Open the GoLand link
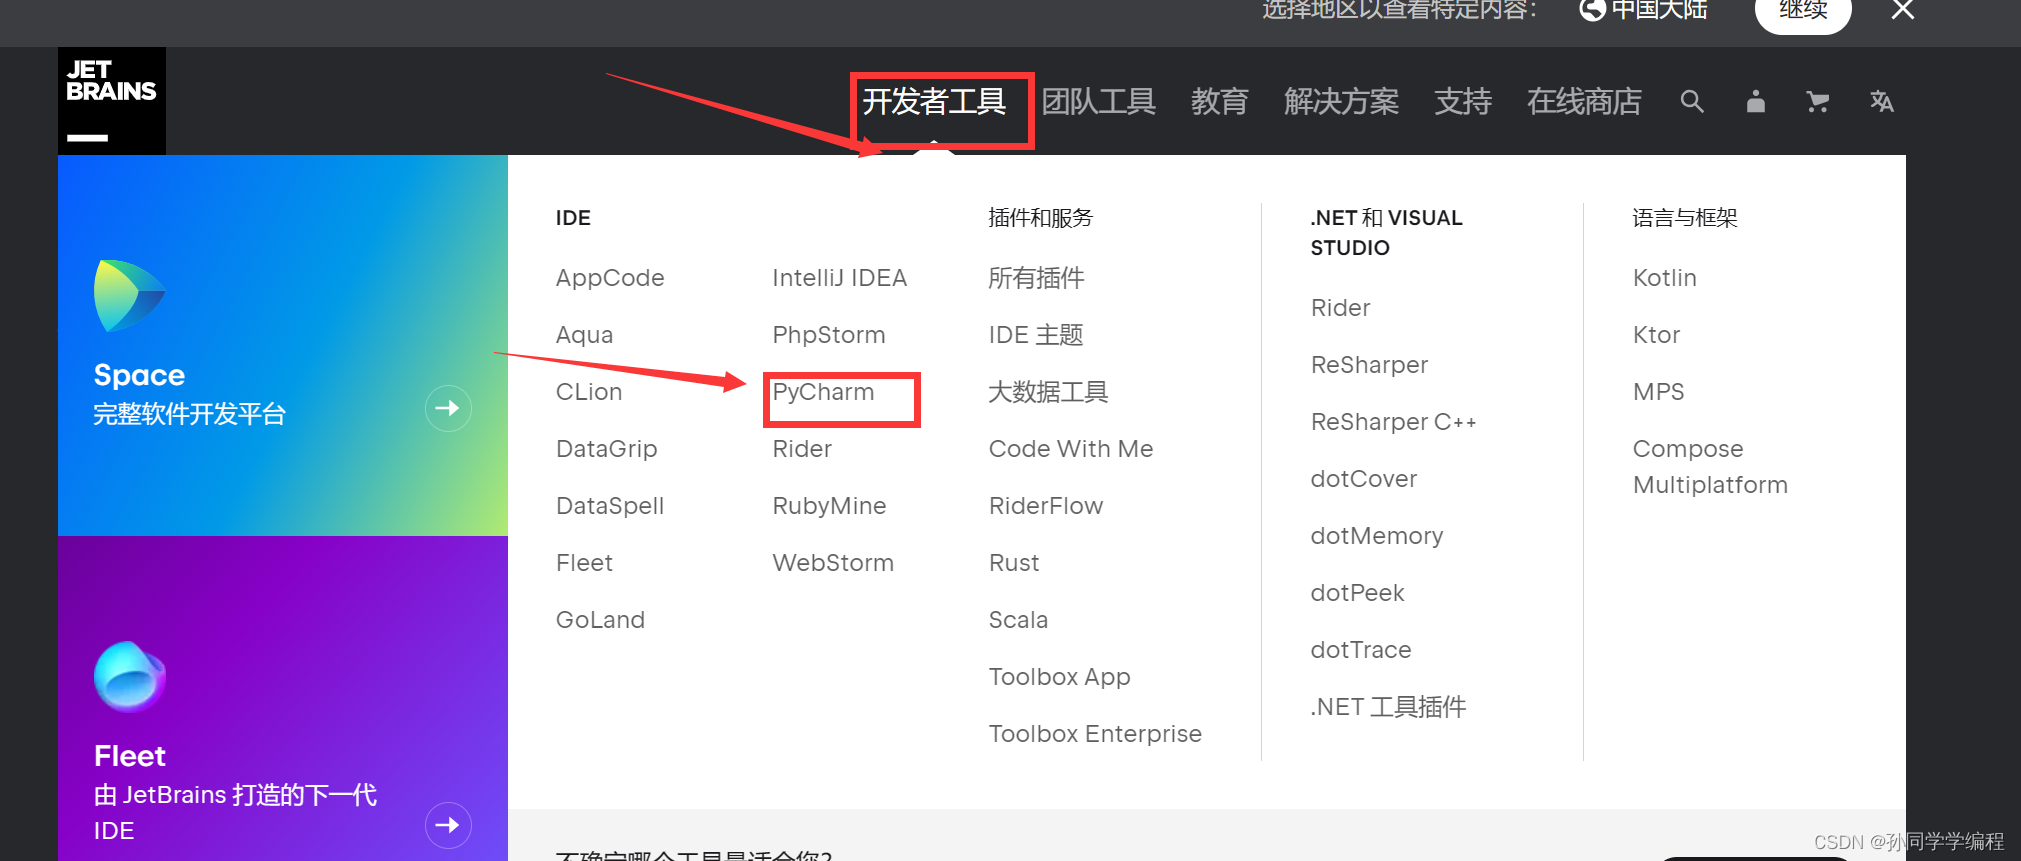 [x=600, y=620]
